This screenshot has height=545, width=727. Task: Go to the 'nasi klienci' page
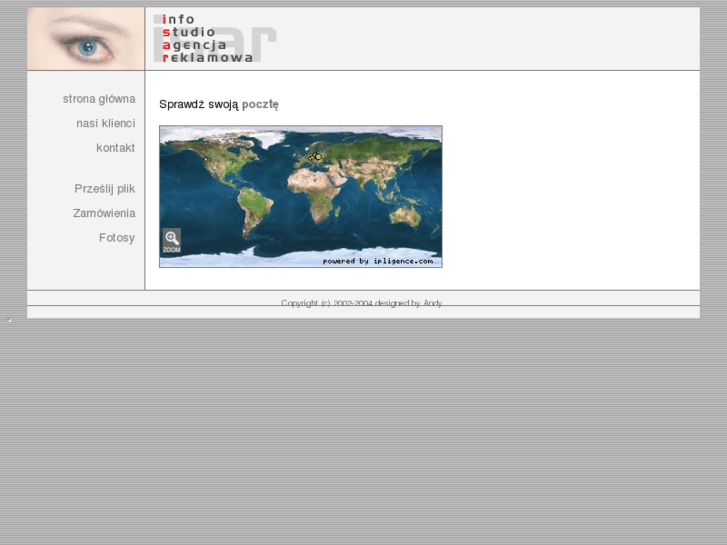(105, 123)
